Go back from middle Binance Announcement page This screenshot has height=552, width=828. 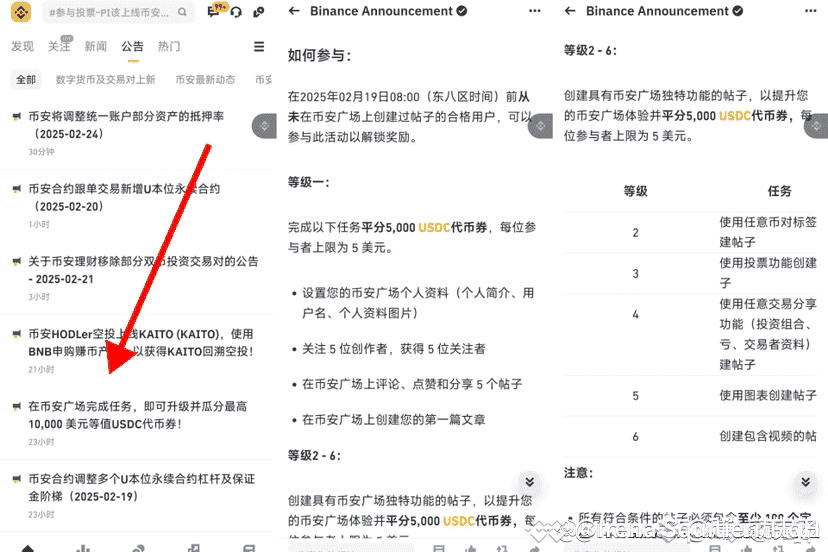294,11
